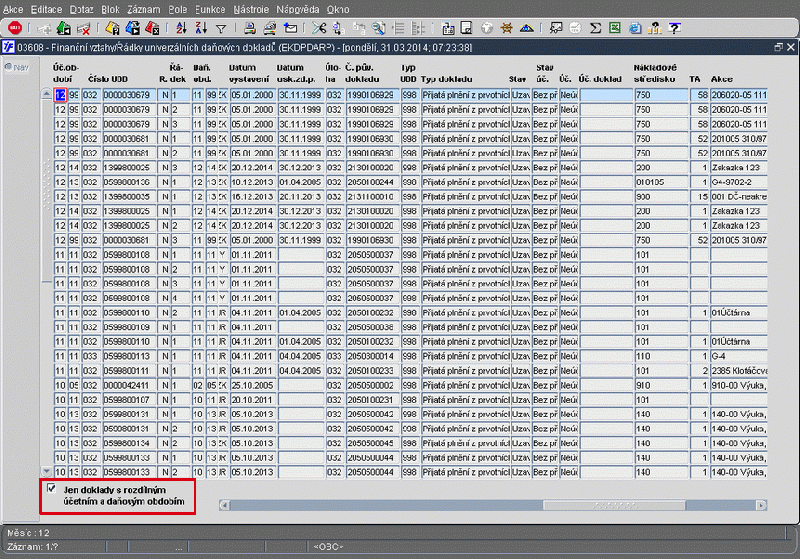This screenshot has width=800, height=559.
Task: Click the table scroll down arrow
Action: 46,471
